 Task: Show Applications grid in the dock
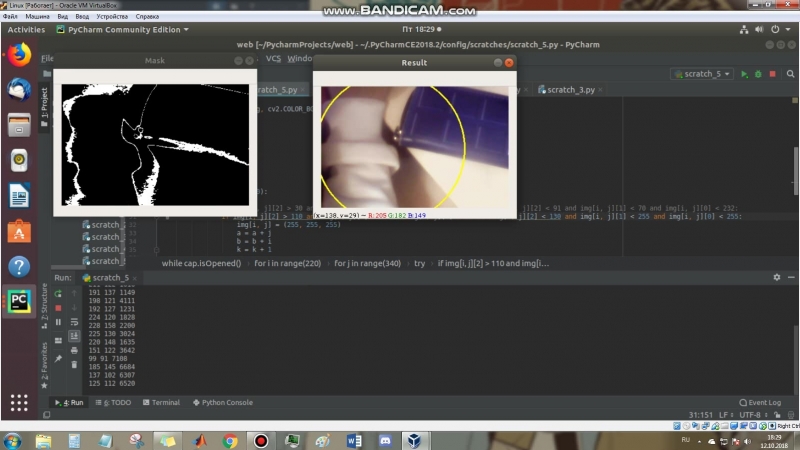tap(19, 403)
